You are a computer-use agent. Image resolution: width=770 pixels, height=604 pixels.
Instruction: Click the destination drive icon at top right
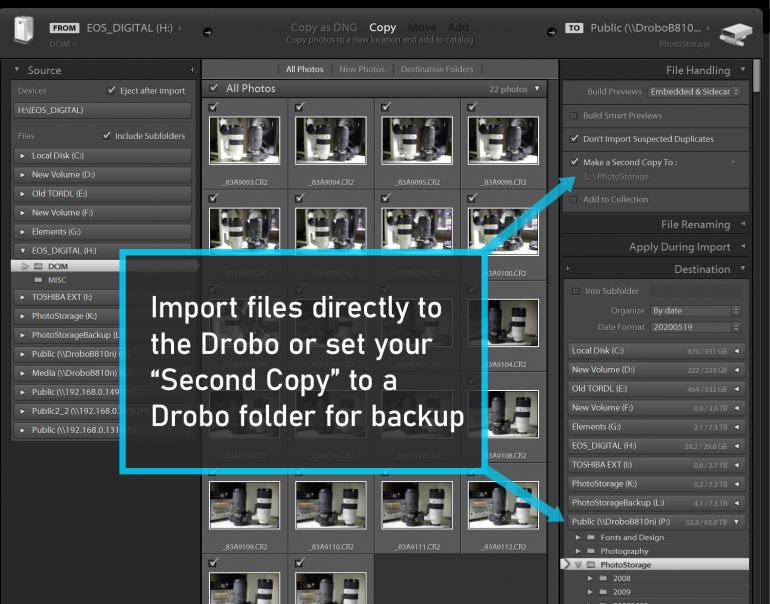[x=735, y=34]
